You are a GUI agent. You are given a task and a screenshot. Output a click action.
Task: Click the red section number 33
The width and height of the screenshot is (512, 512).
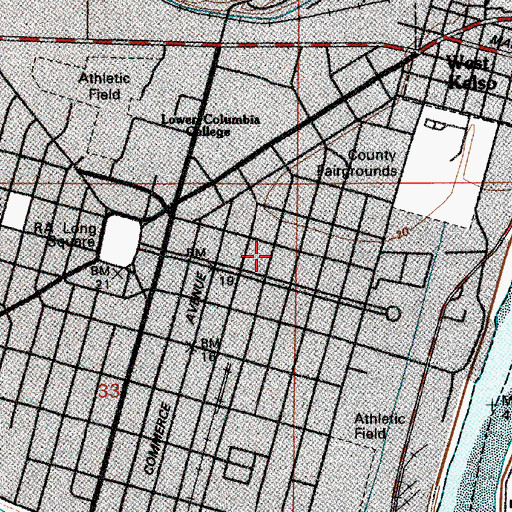tap(109, 391)
